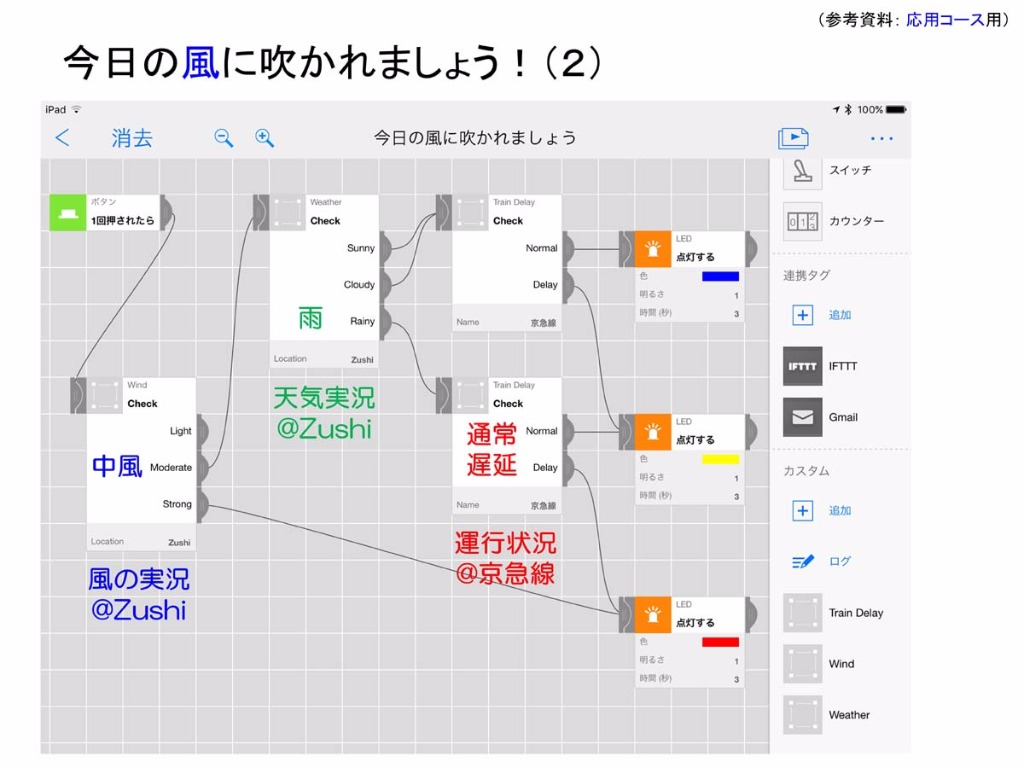Click the Wind node's Strong output connector
Screen dimensions: 1024x768
pyautogui.click(x=202, y=504)
